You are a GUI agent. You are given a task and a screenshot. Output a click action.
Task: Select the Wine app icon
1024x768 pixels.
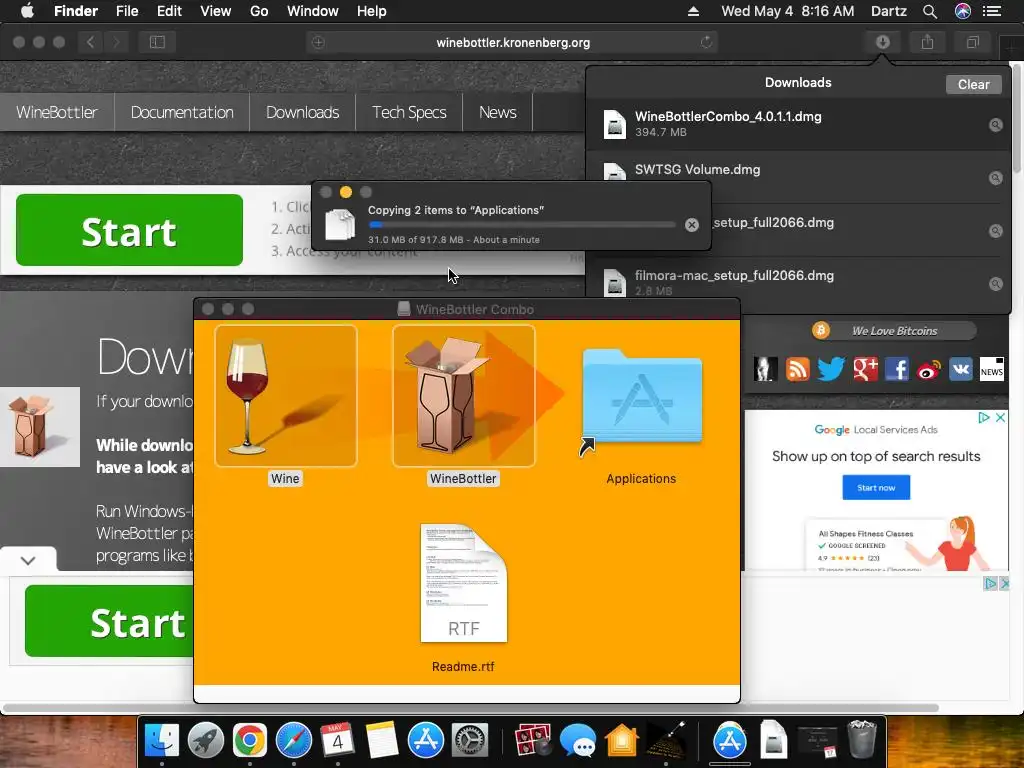tap(285, 396)
